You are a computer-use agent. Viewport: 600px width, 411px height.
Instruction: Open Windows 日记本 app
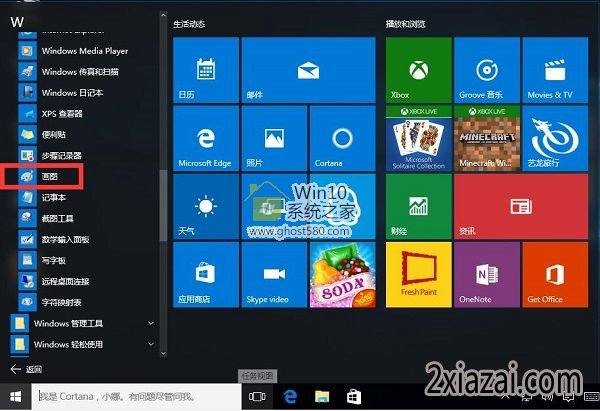pos(84,93)
